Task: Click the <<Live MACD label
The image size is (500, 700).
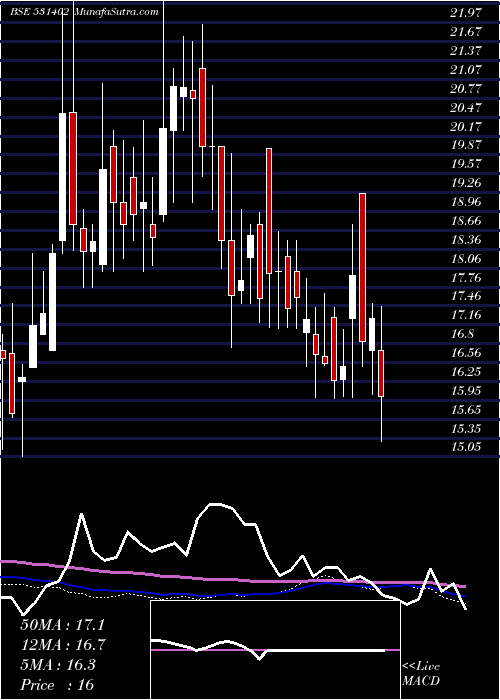Action: [x=421, y=674]
